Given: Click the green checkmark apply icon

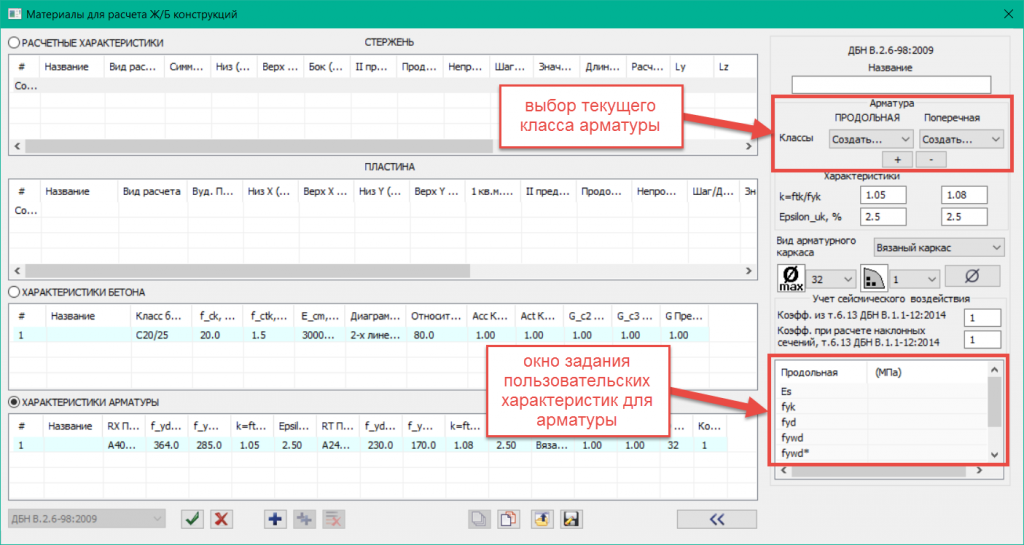Looking at the screenshot, I should click(192, 518).
